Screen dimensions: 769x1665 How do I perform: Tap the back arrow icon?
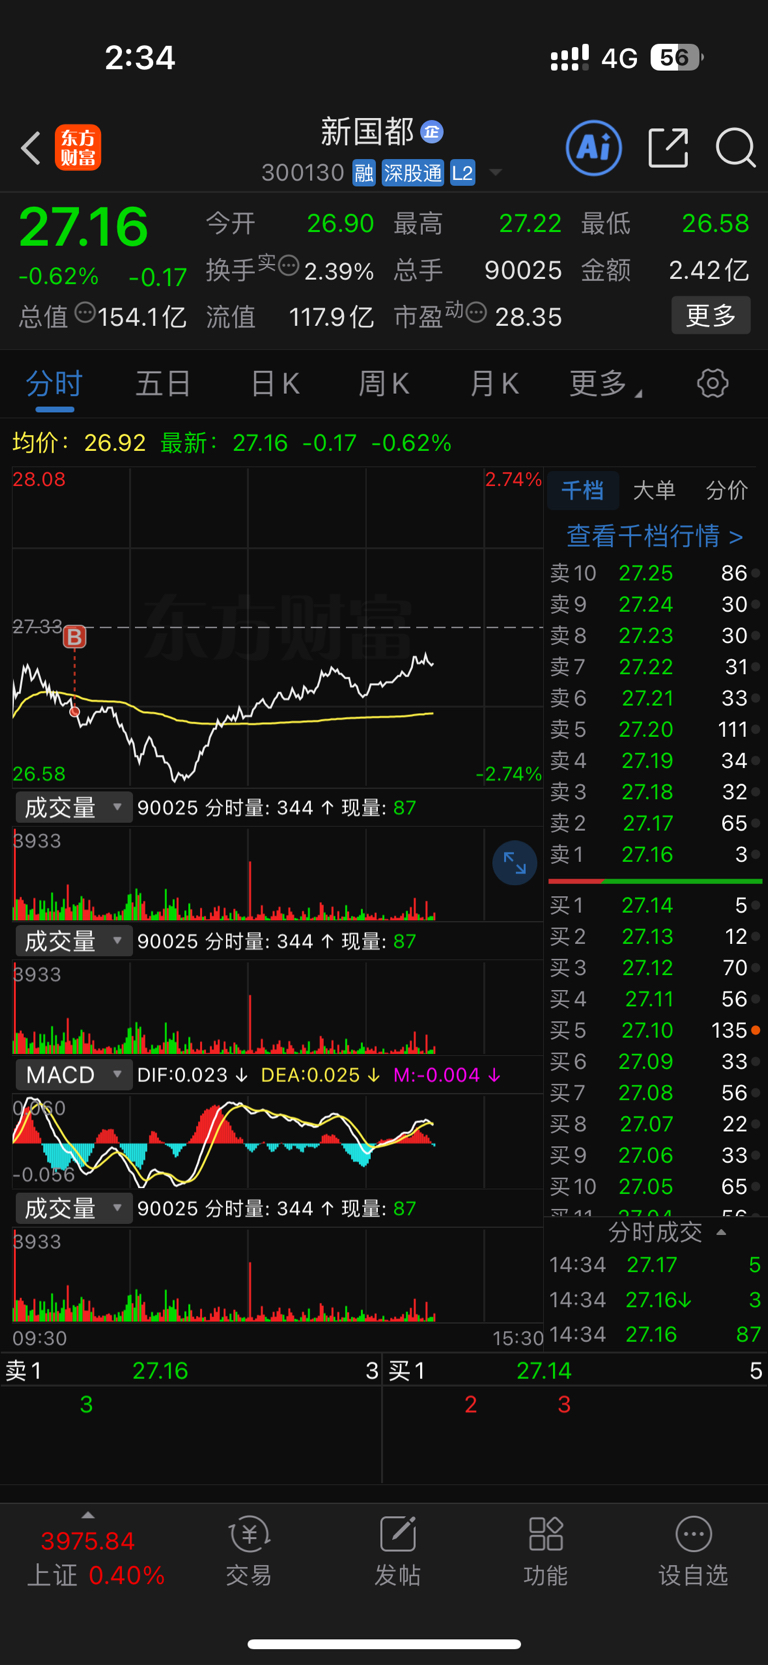click(31, 148)
